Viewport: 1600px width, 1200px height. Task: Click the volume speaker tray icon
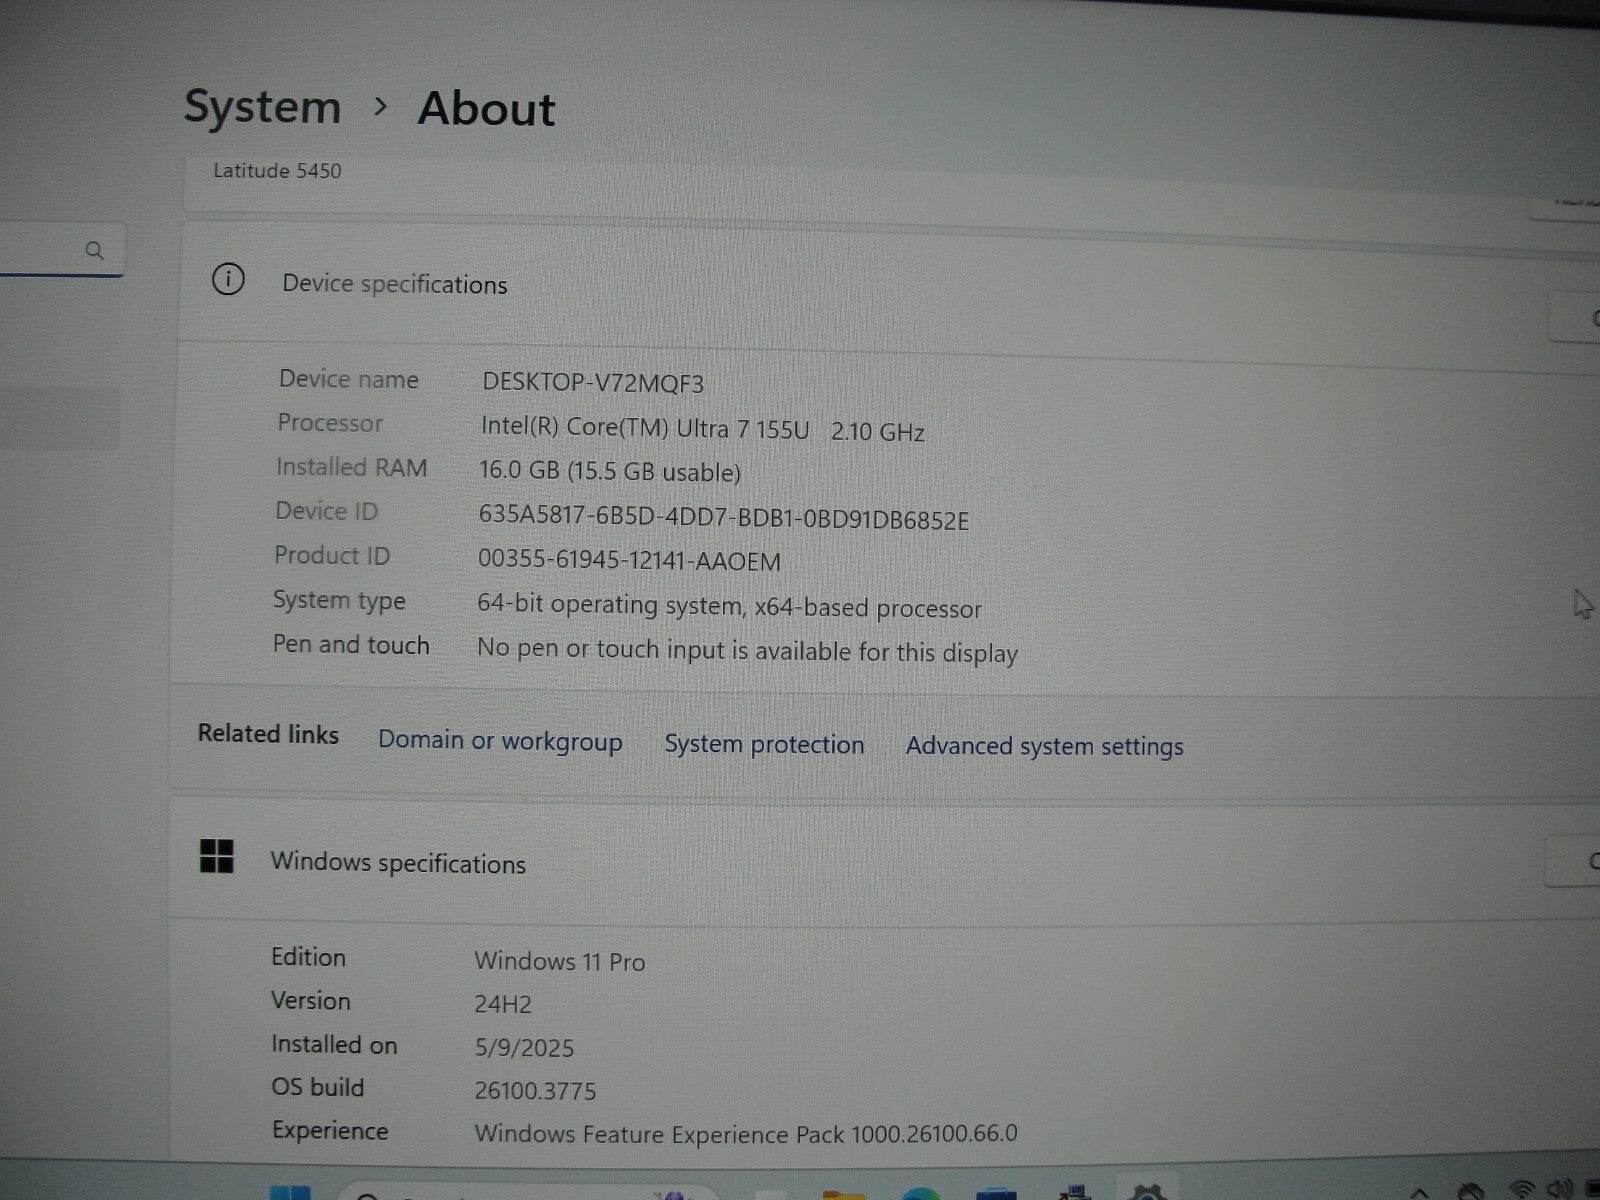point(1560,1190)
